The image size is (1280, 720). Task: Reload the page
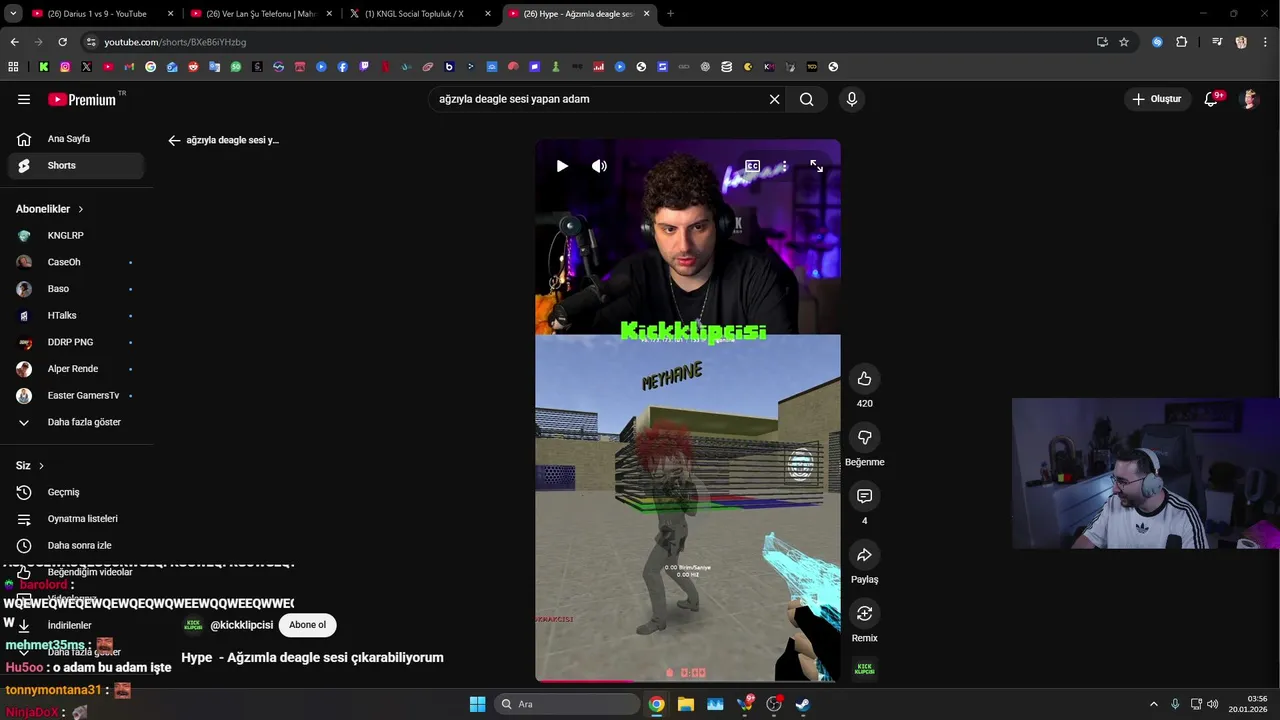tap(62, 42)
